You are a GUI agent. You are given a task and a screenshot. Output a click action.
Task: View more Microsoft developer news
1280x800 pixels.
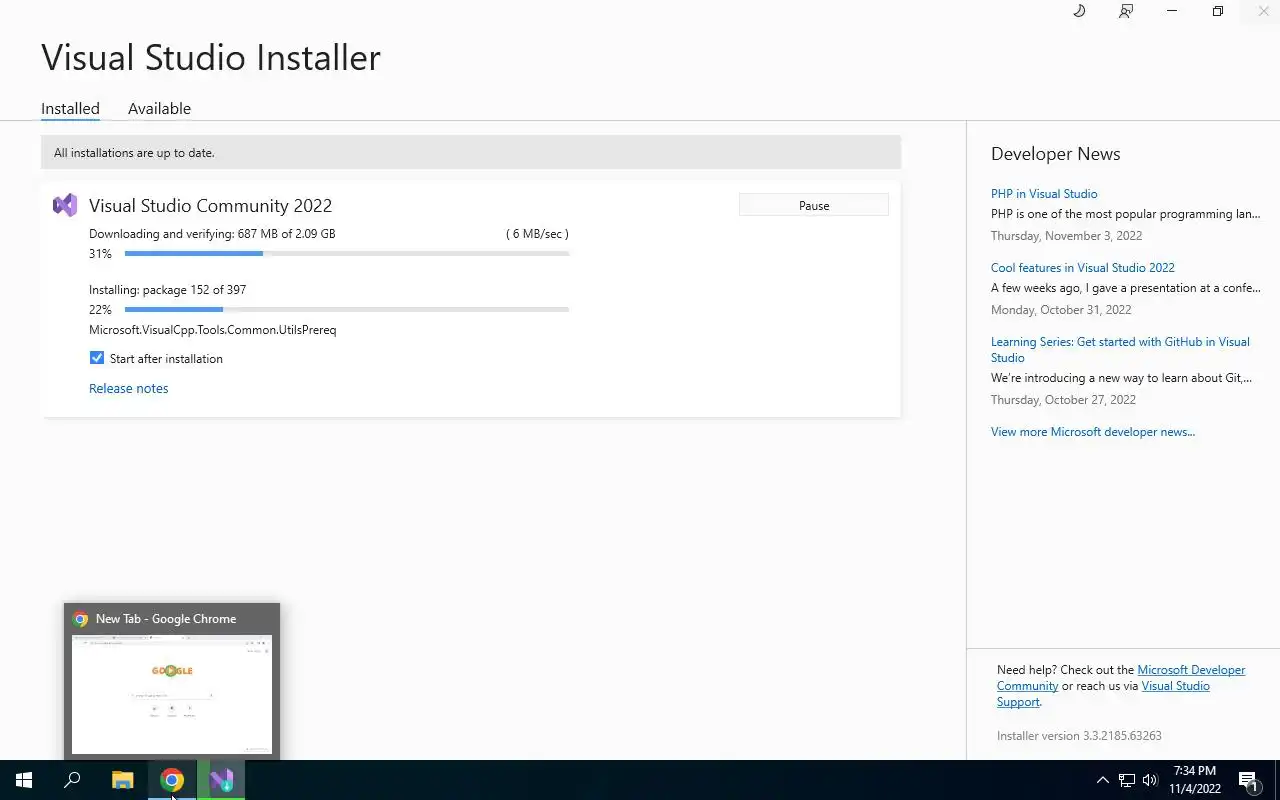click(x=1093, y=432)
